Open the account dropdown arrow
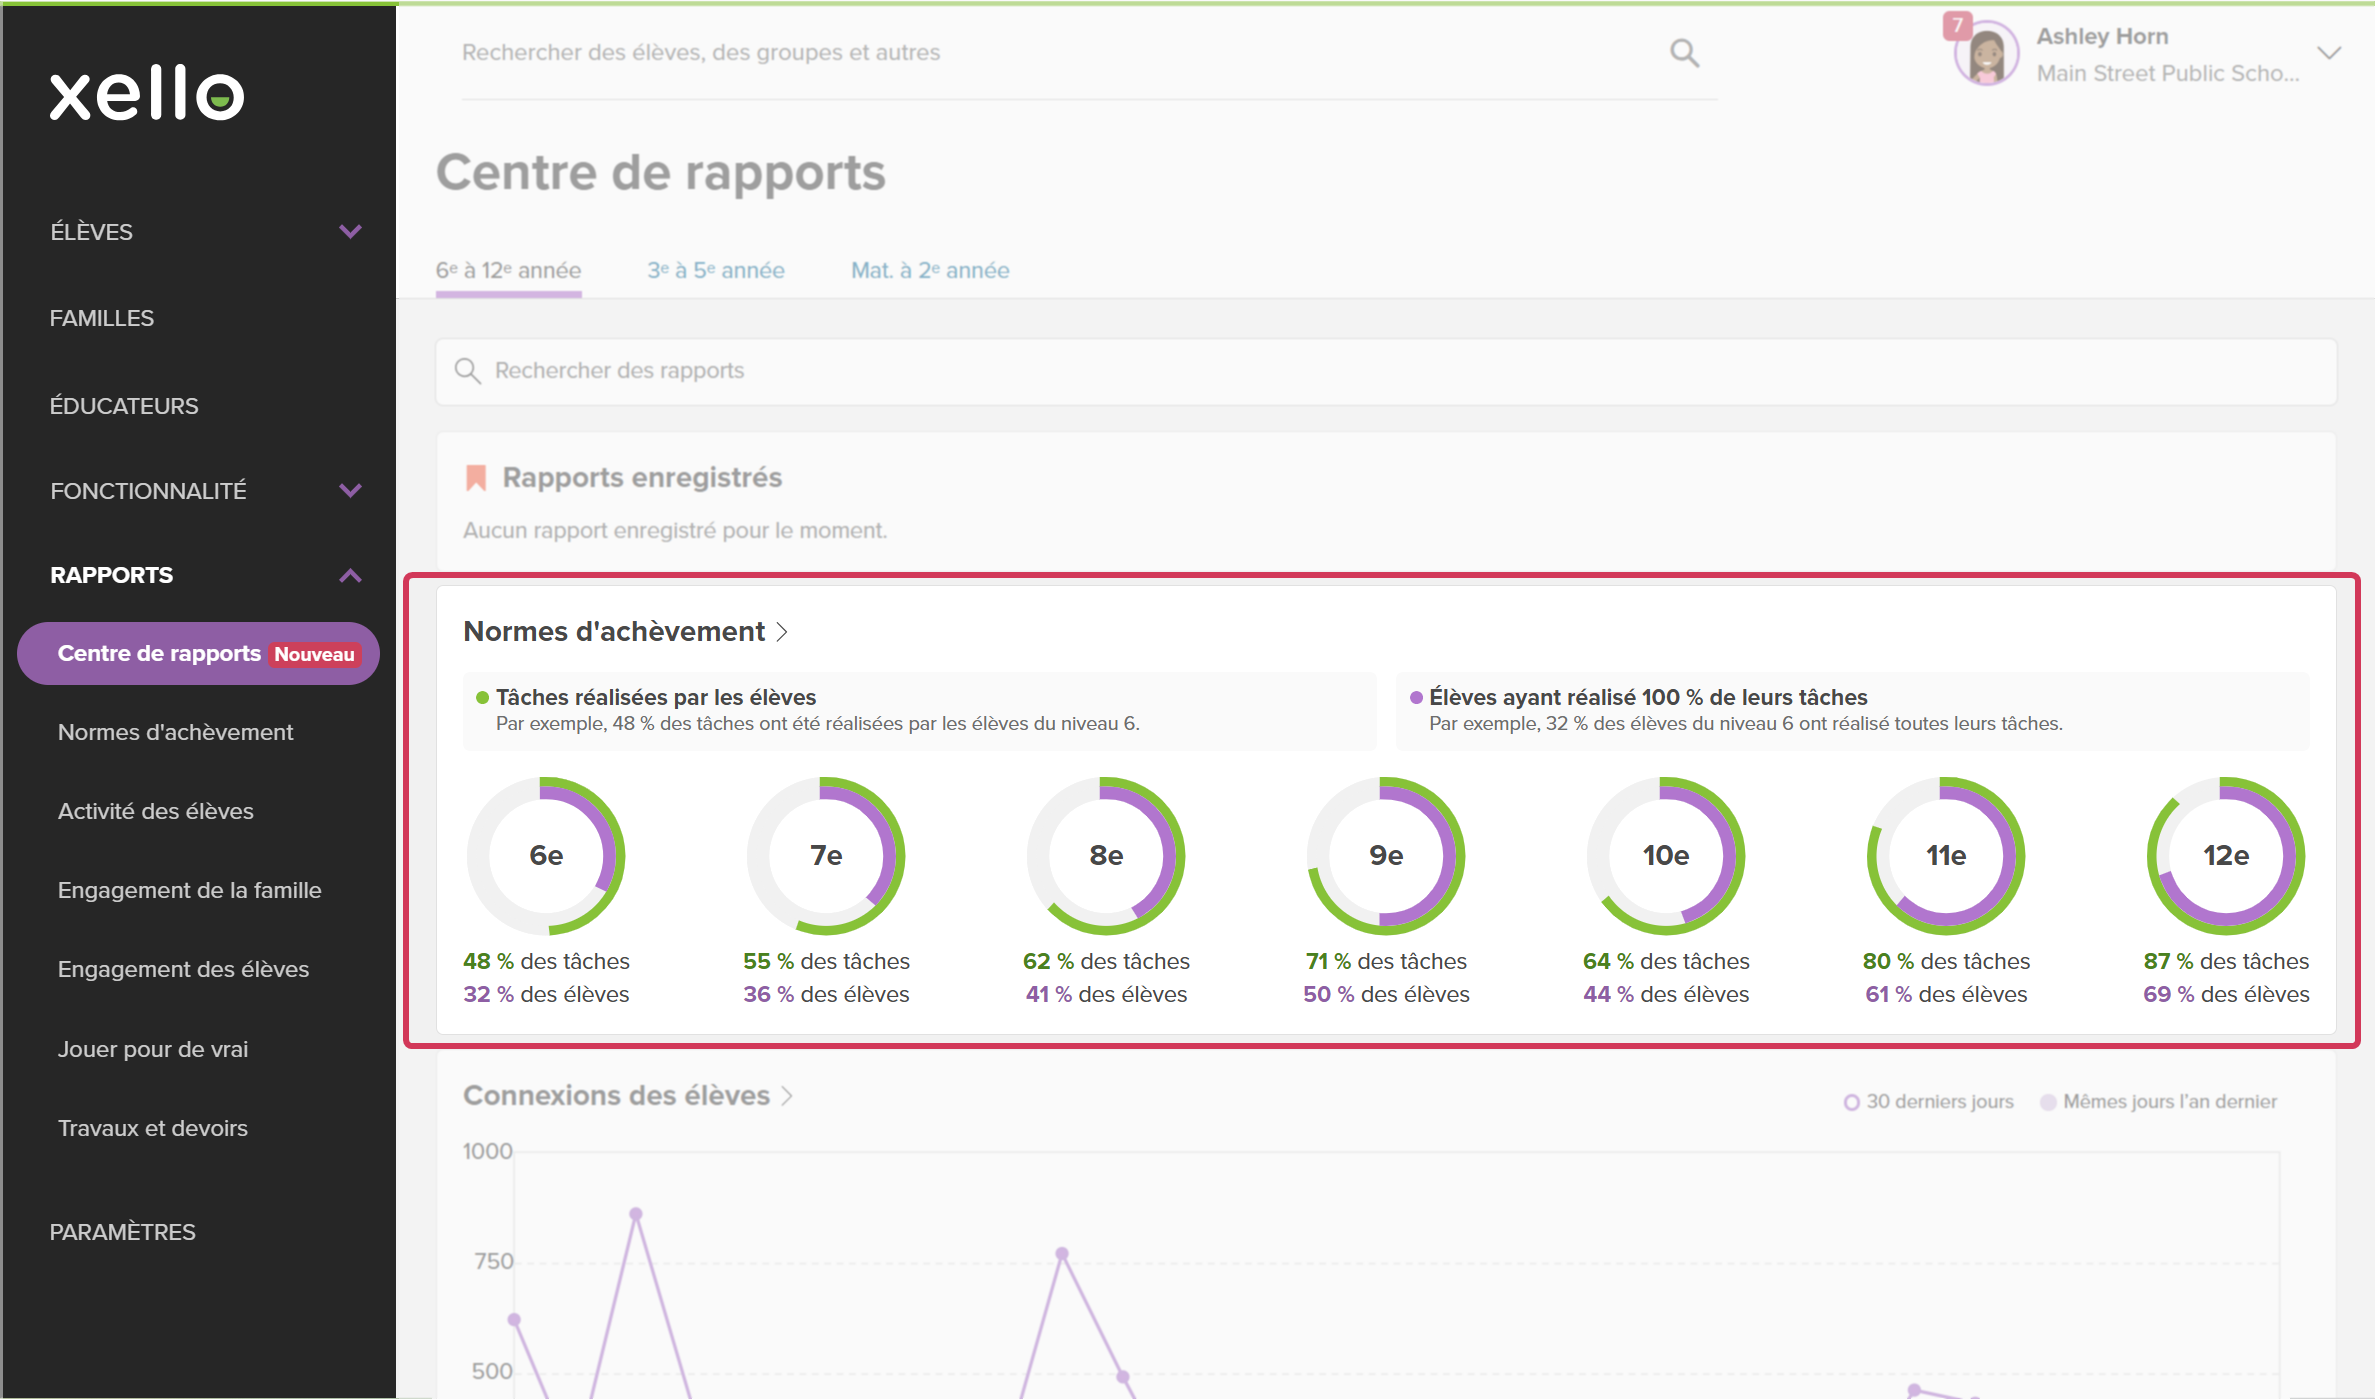 (2329, 53)
